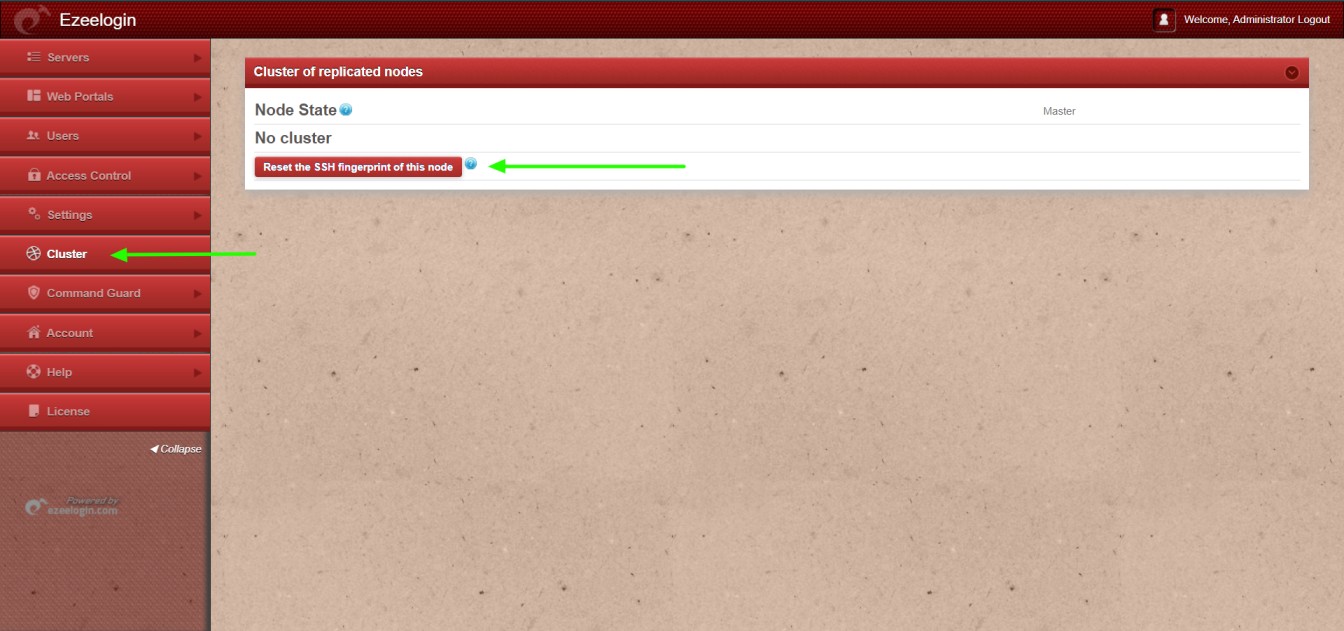Viewport: 1344px width, 631px height.
Task: Expand the Web Portals submenu arrow
Action: tap(198, 97)
